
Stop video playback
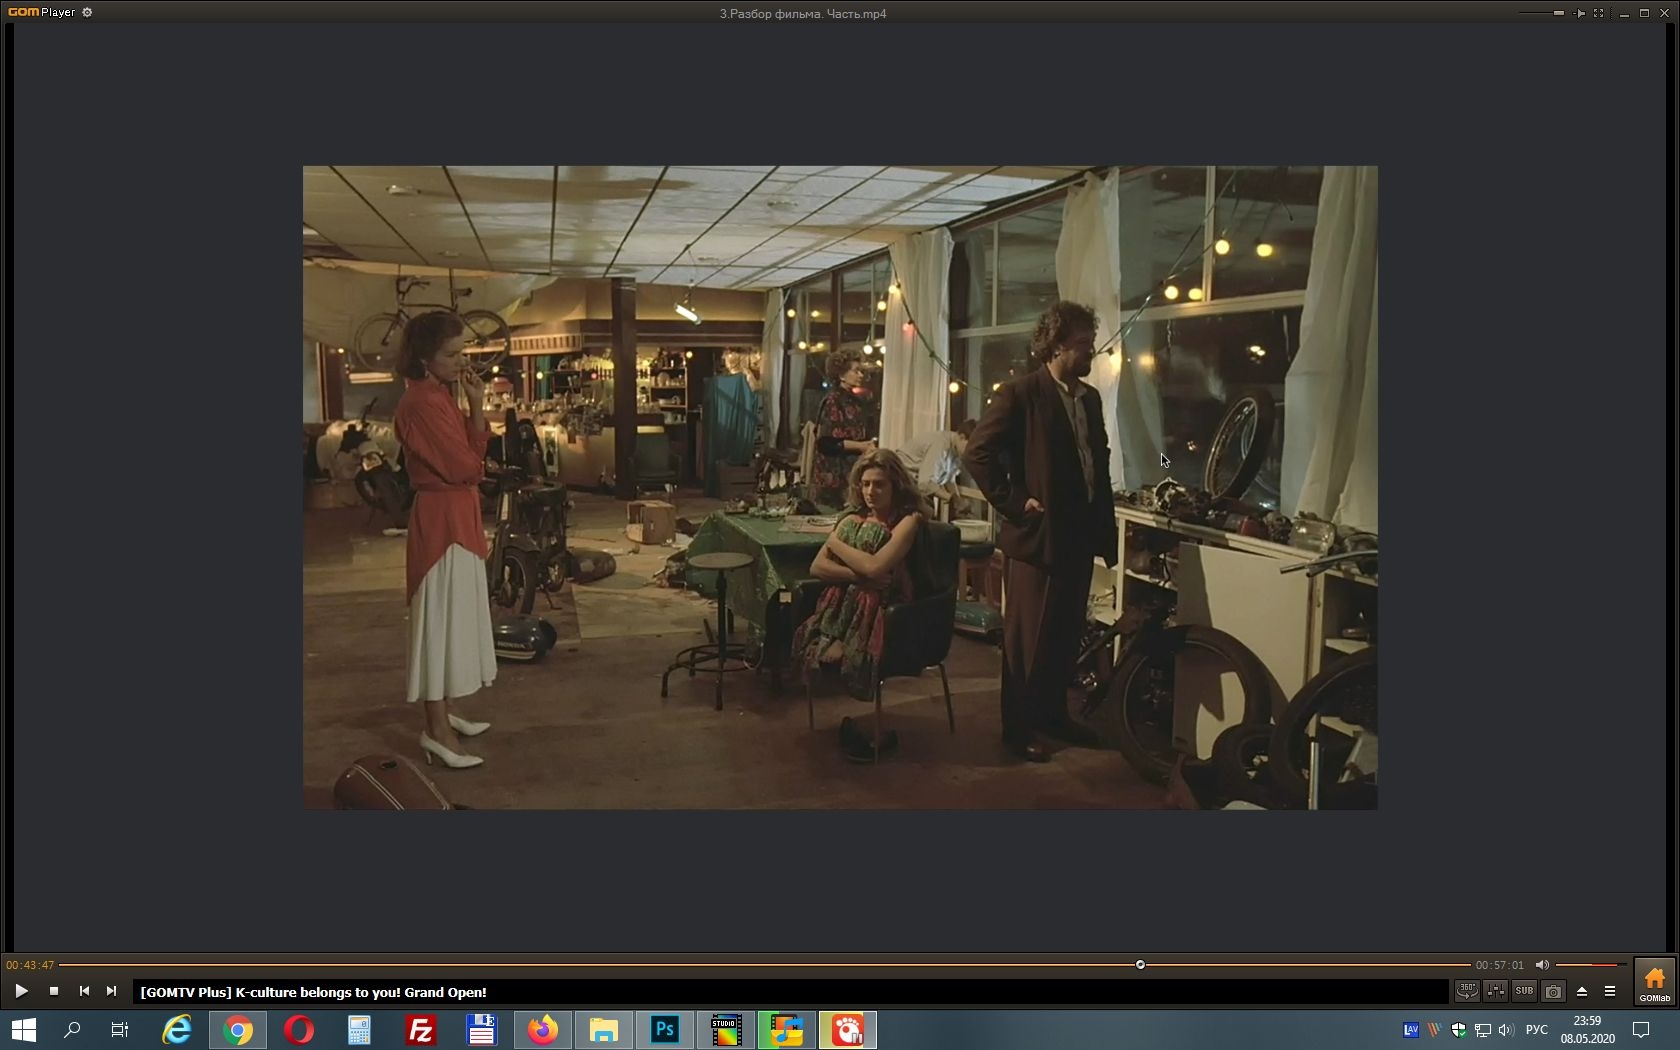pos(54,991)
